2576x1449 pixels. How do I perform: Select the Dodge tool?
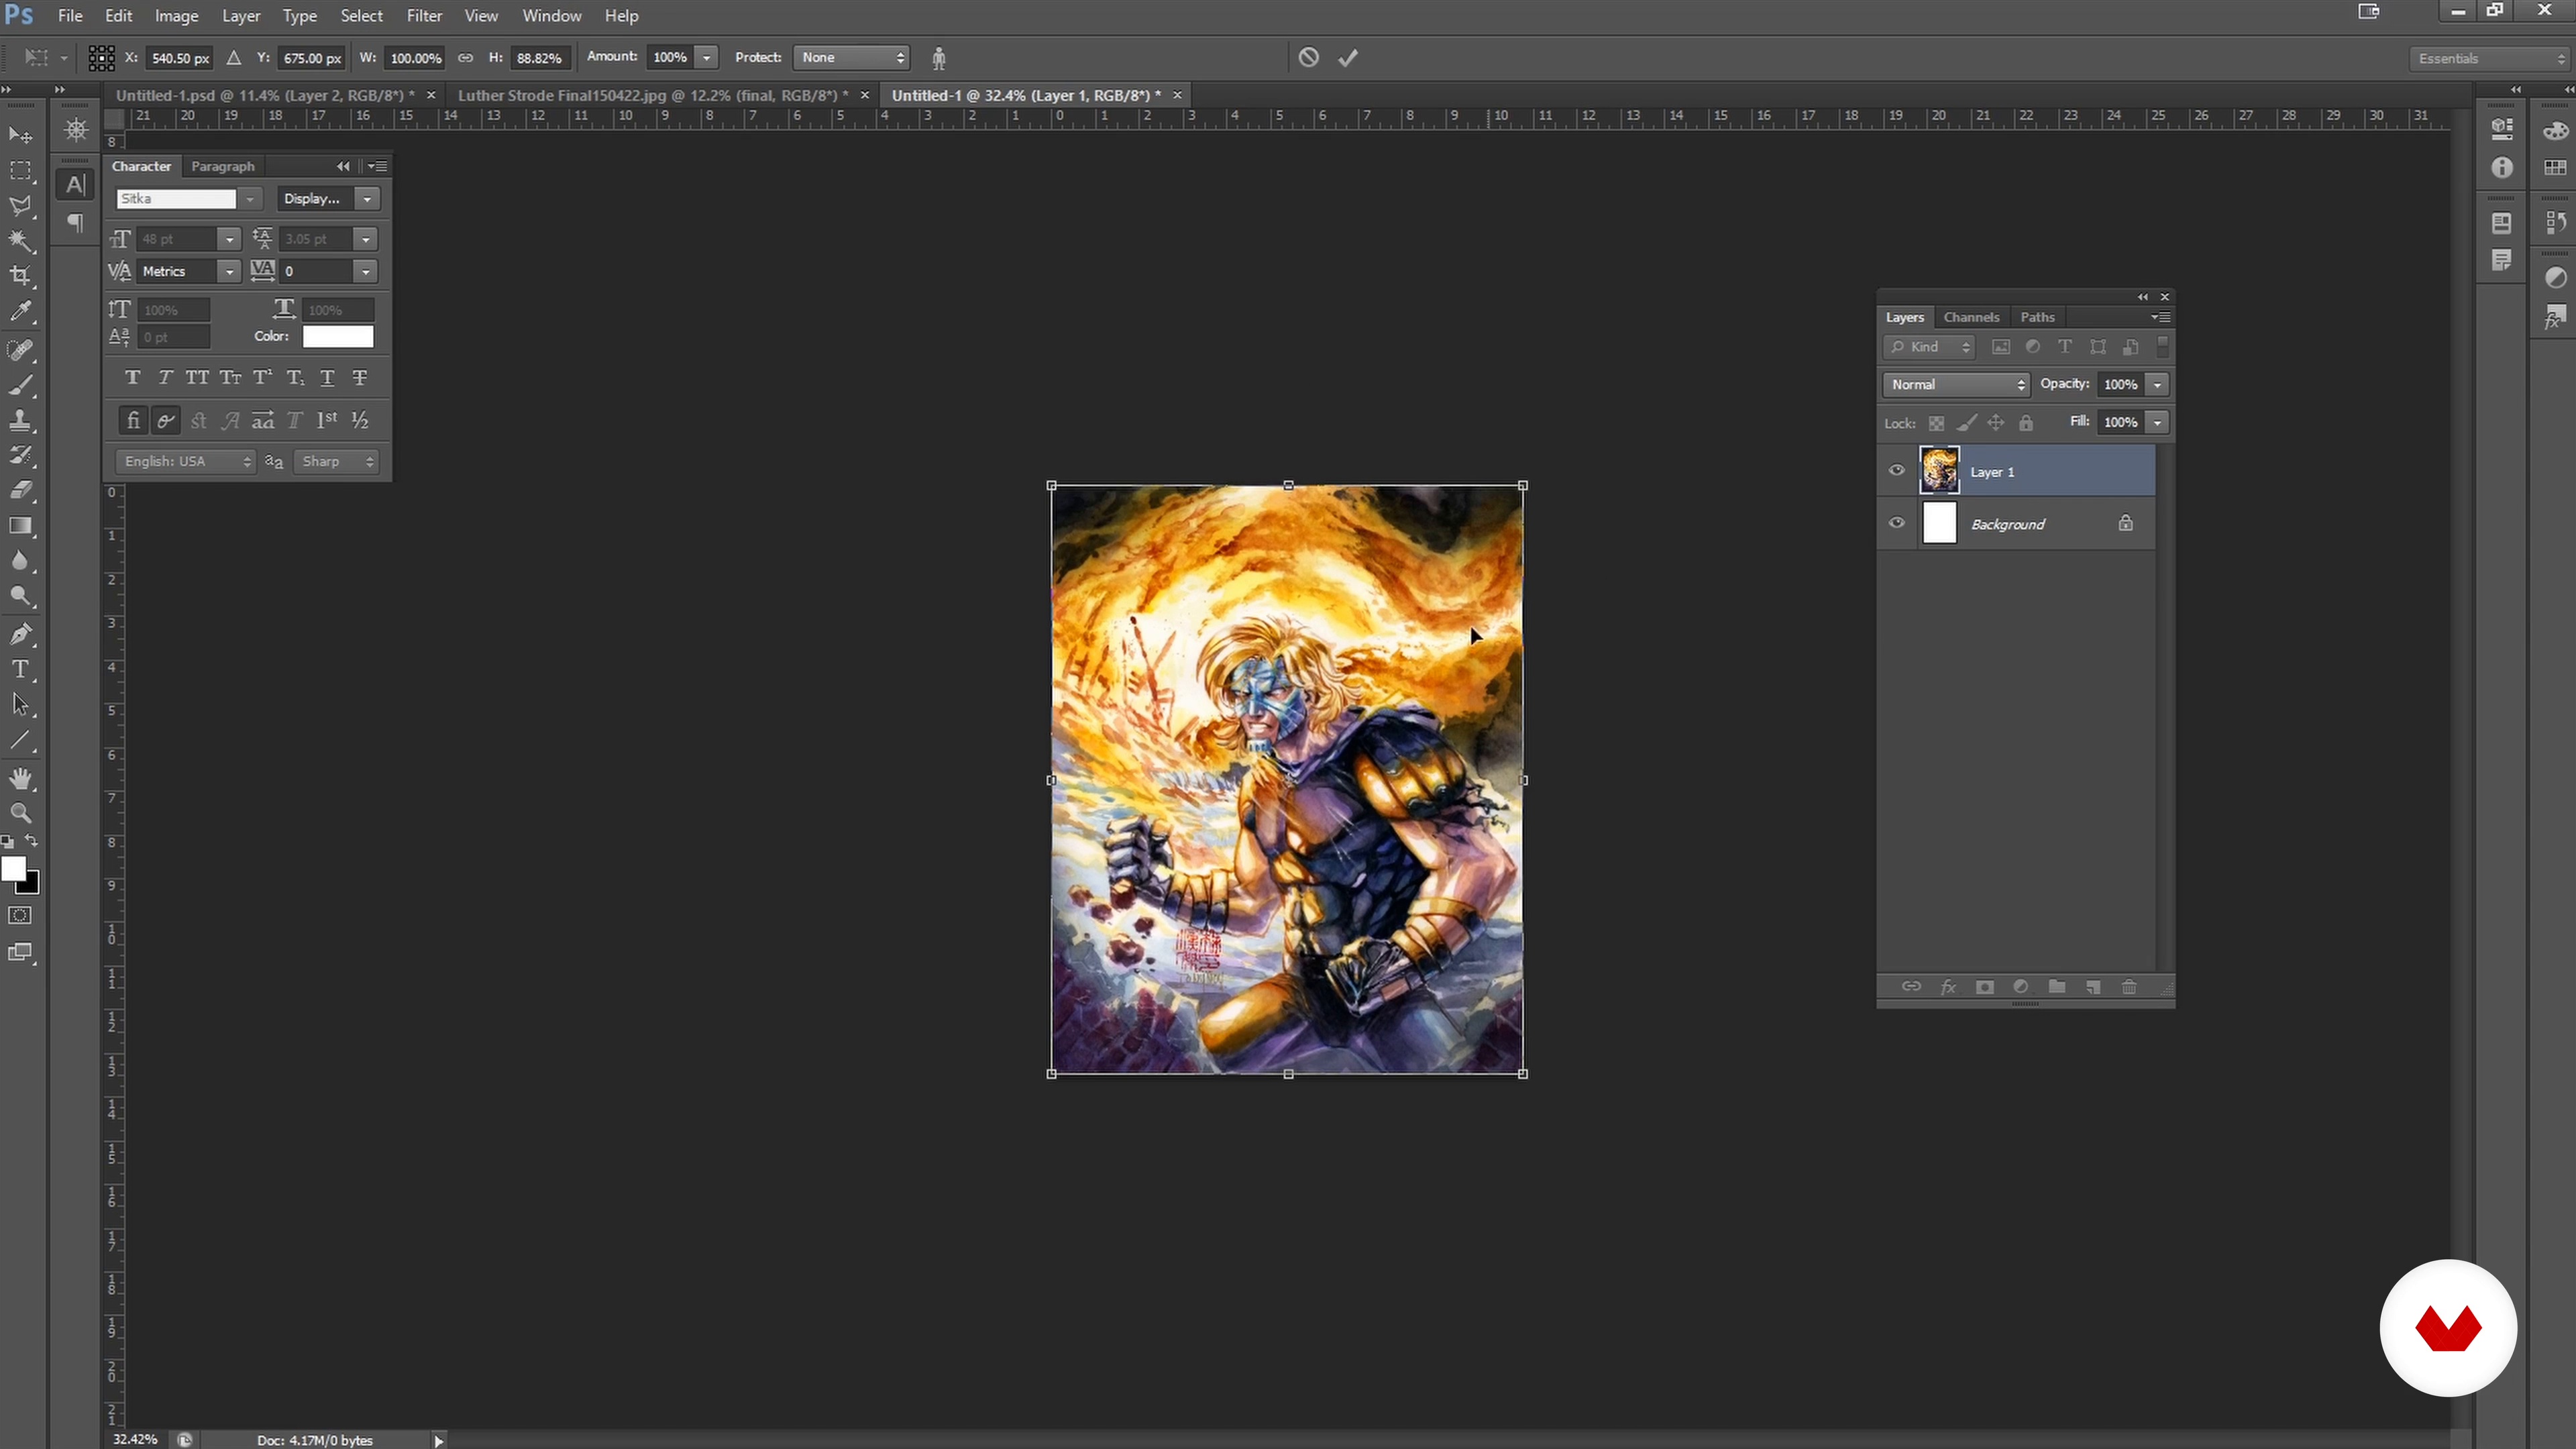(20, 597)
